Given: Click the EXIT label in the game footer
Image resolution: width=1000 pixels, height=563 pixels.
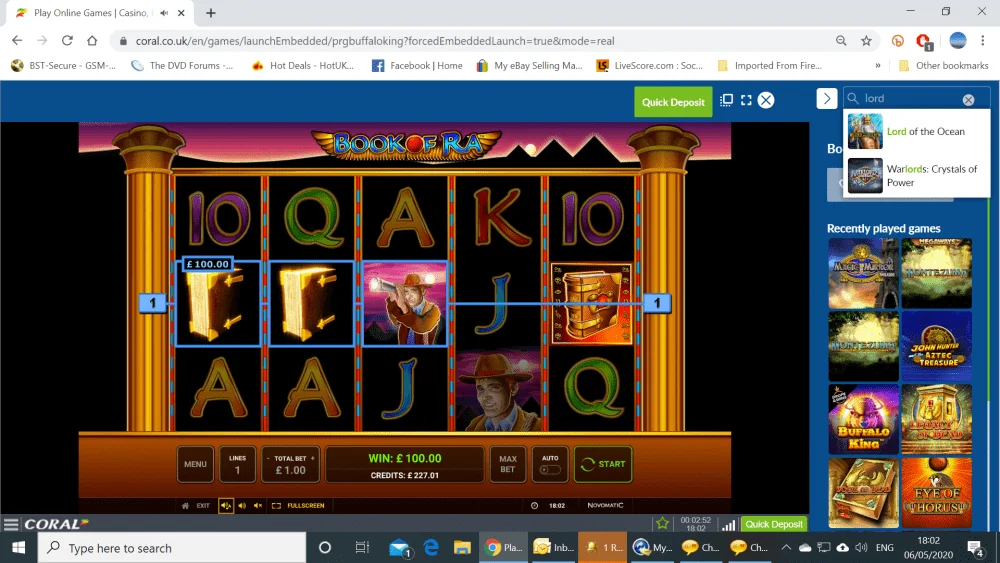Looking at the screenshot, I should [203, 506].
